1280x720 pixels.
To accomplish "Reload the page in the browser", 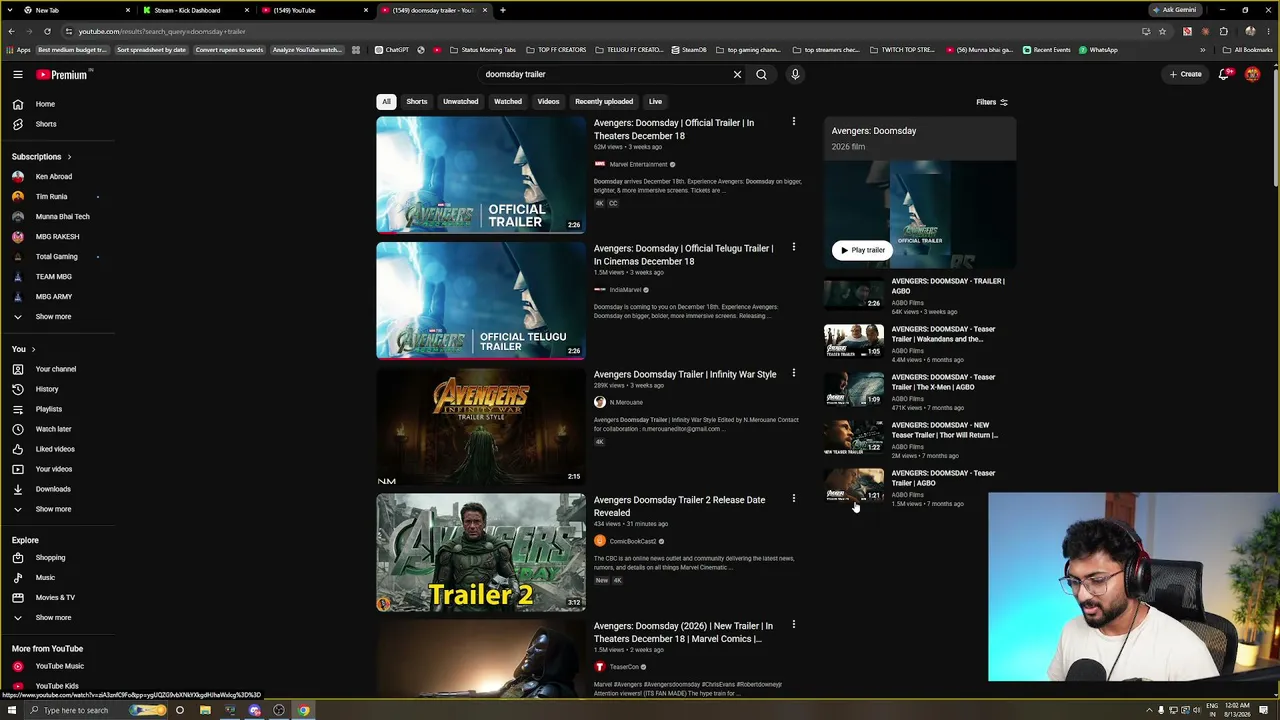I will (47, 31).
